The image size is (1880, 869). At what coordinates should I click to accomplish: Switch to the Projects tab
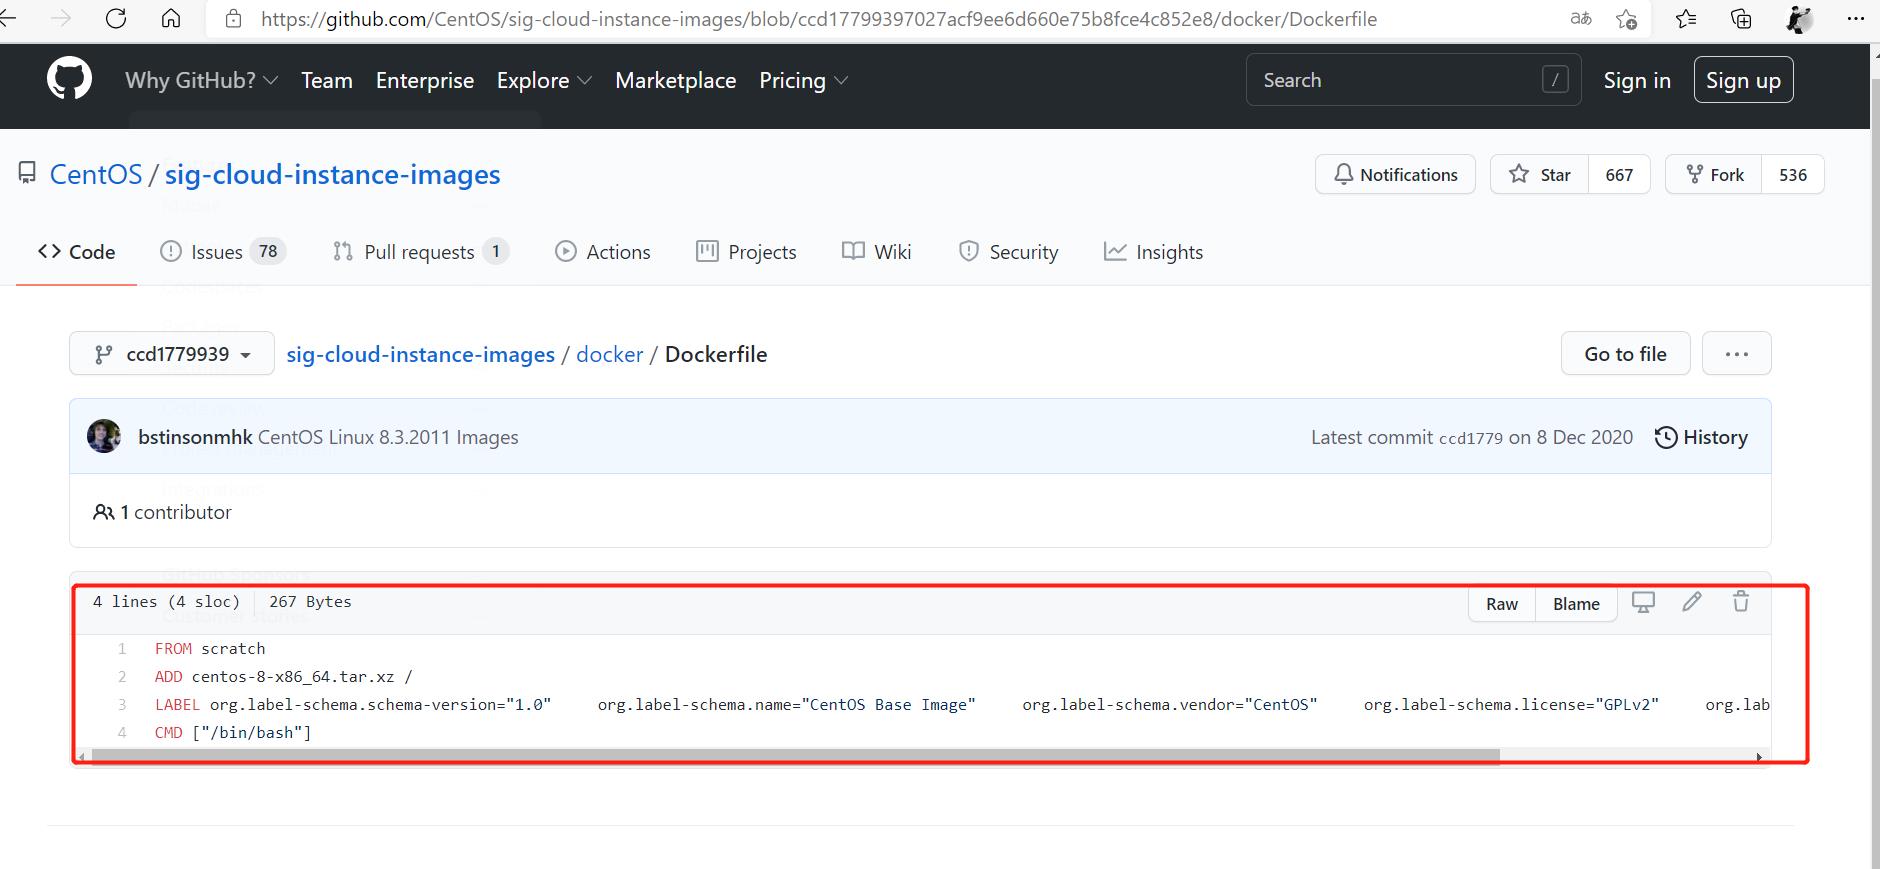pos(747,252)
